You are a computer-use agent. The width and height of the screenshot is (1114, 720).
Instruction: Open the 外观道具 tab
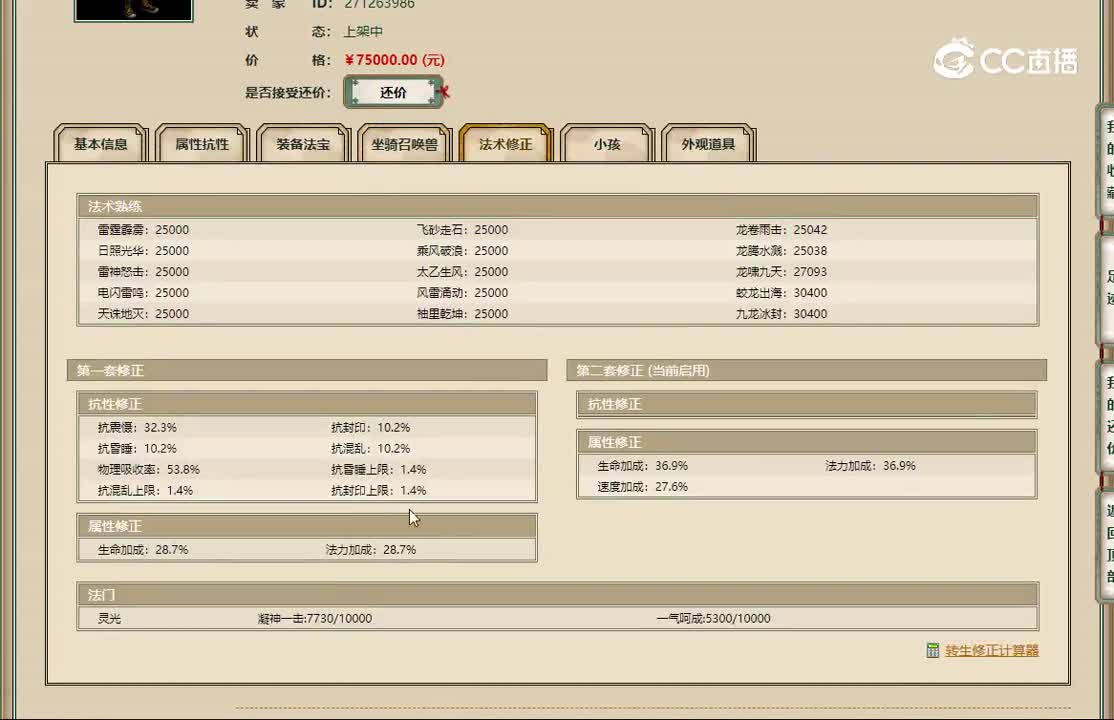(x=707, y=145)
